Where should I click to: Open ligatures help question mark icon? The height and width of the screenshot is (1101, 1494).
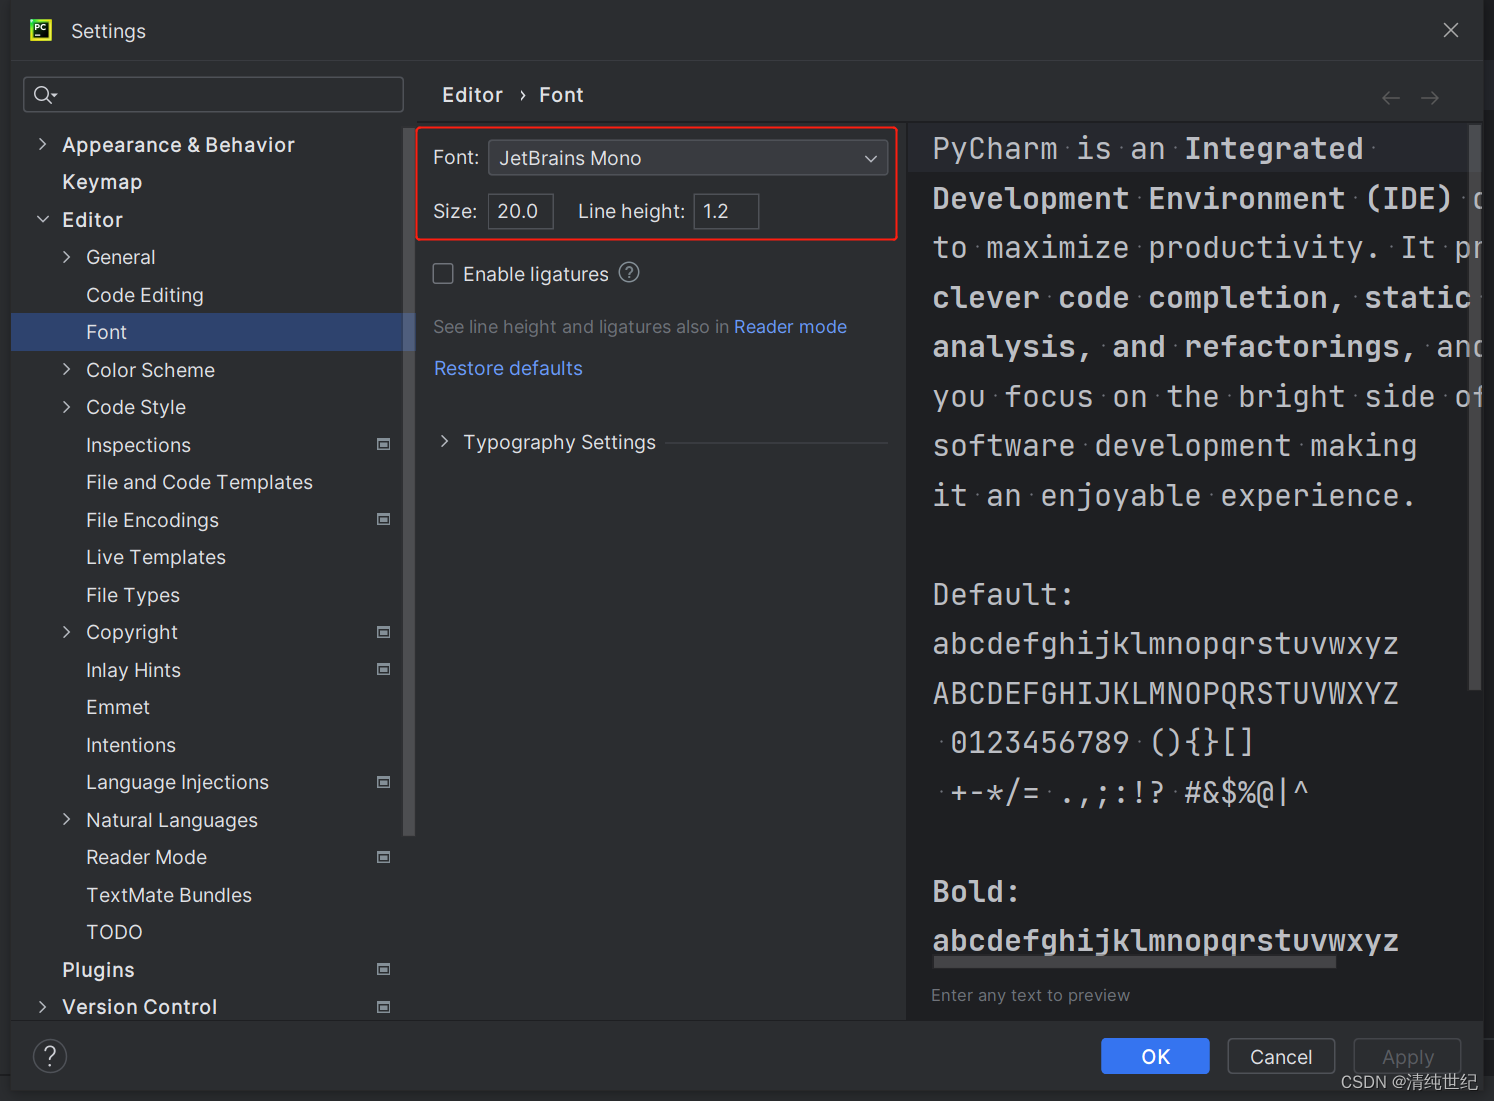(x=629, y=272)
